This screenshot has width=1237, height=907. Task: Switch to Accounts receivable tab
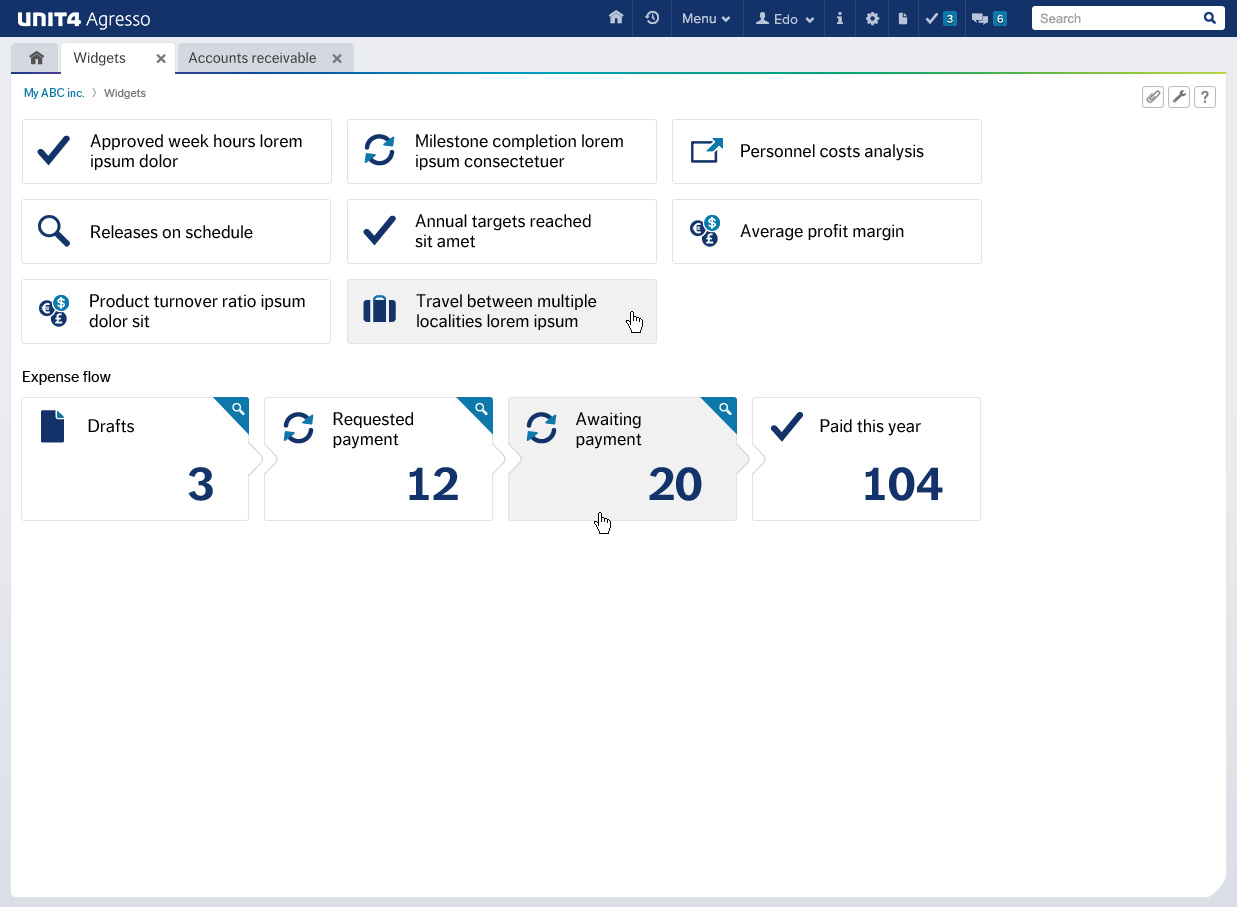(252, 58)
